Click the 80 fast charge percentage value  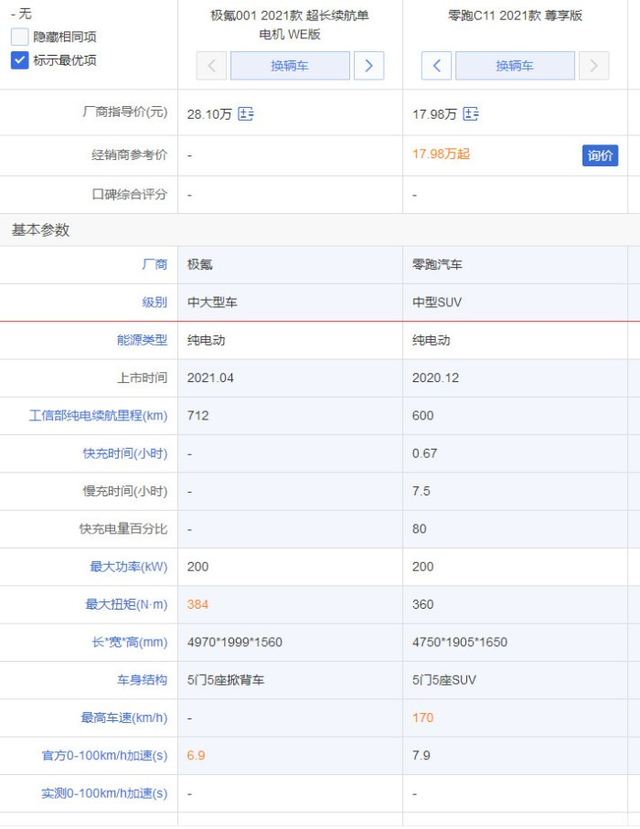pyautogui.click(x=419, y=529)
